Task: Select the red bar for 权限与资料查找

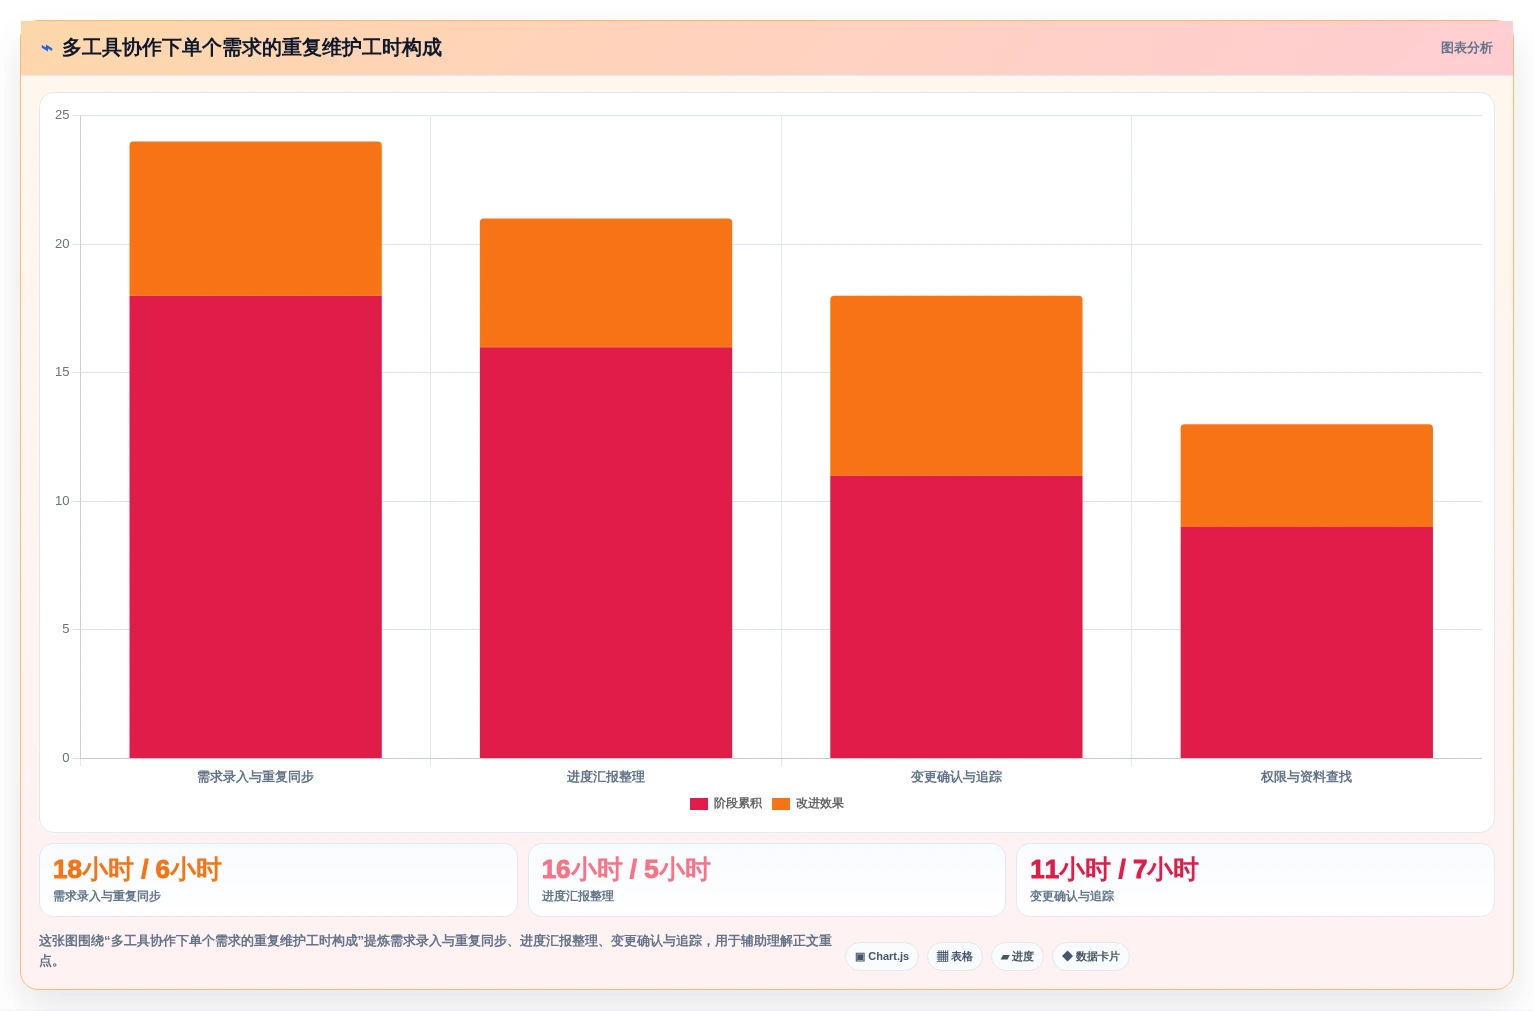Action: tap(1306, 643)
